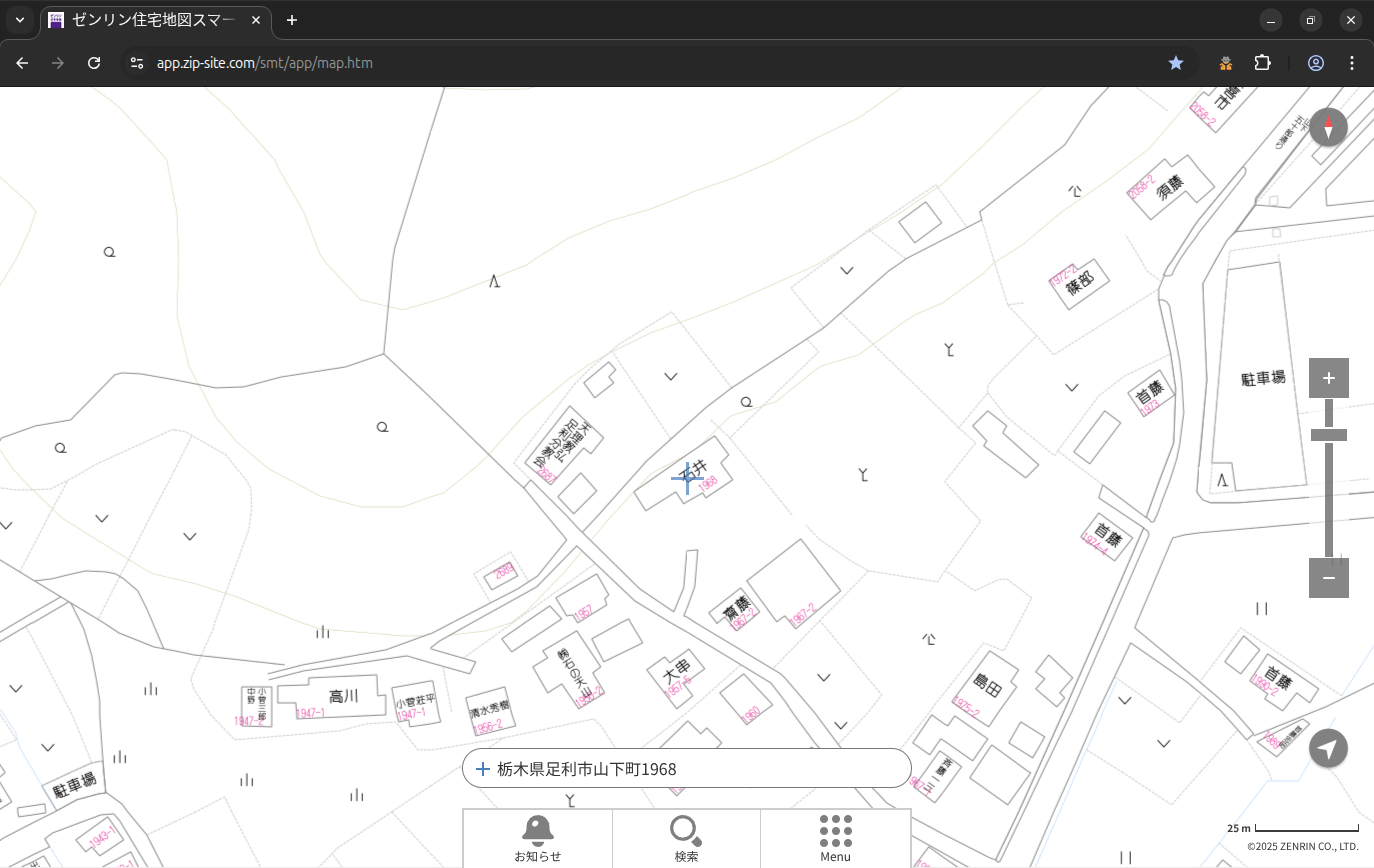Open a new browser tab
This screenshot has height=868, width=1374.
coord(292,20)
